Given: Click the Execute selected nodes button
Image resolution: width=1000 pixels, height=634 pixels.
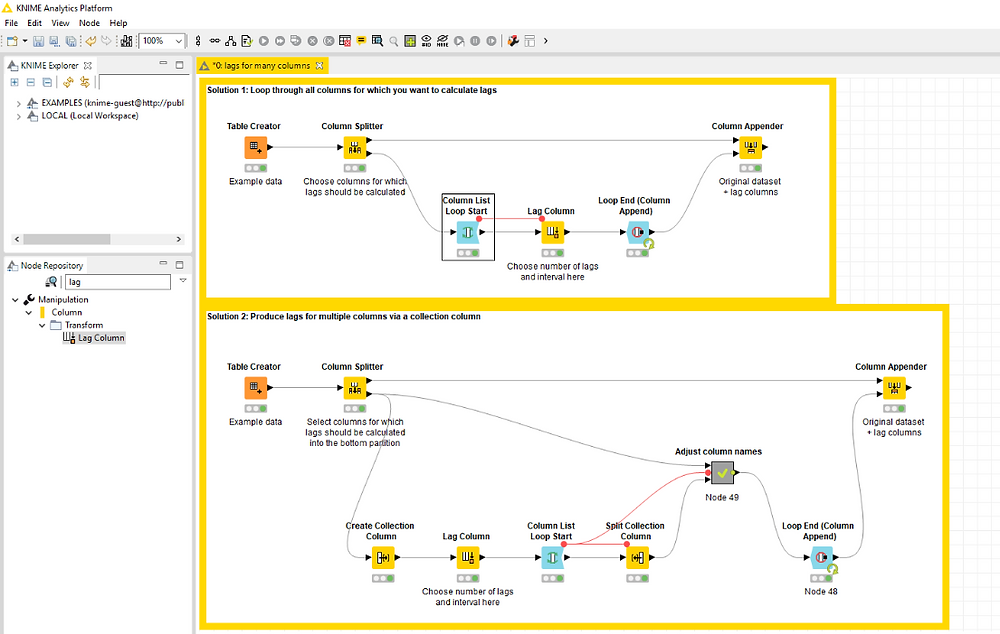Looking at the screenshot, I should point(263,41).
